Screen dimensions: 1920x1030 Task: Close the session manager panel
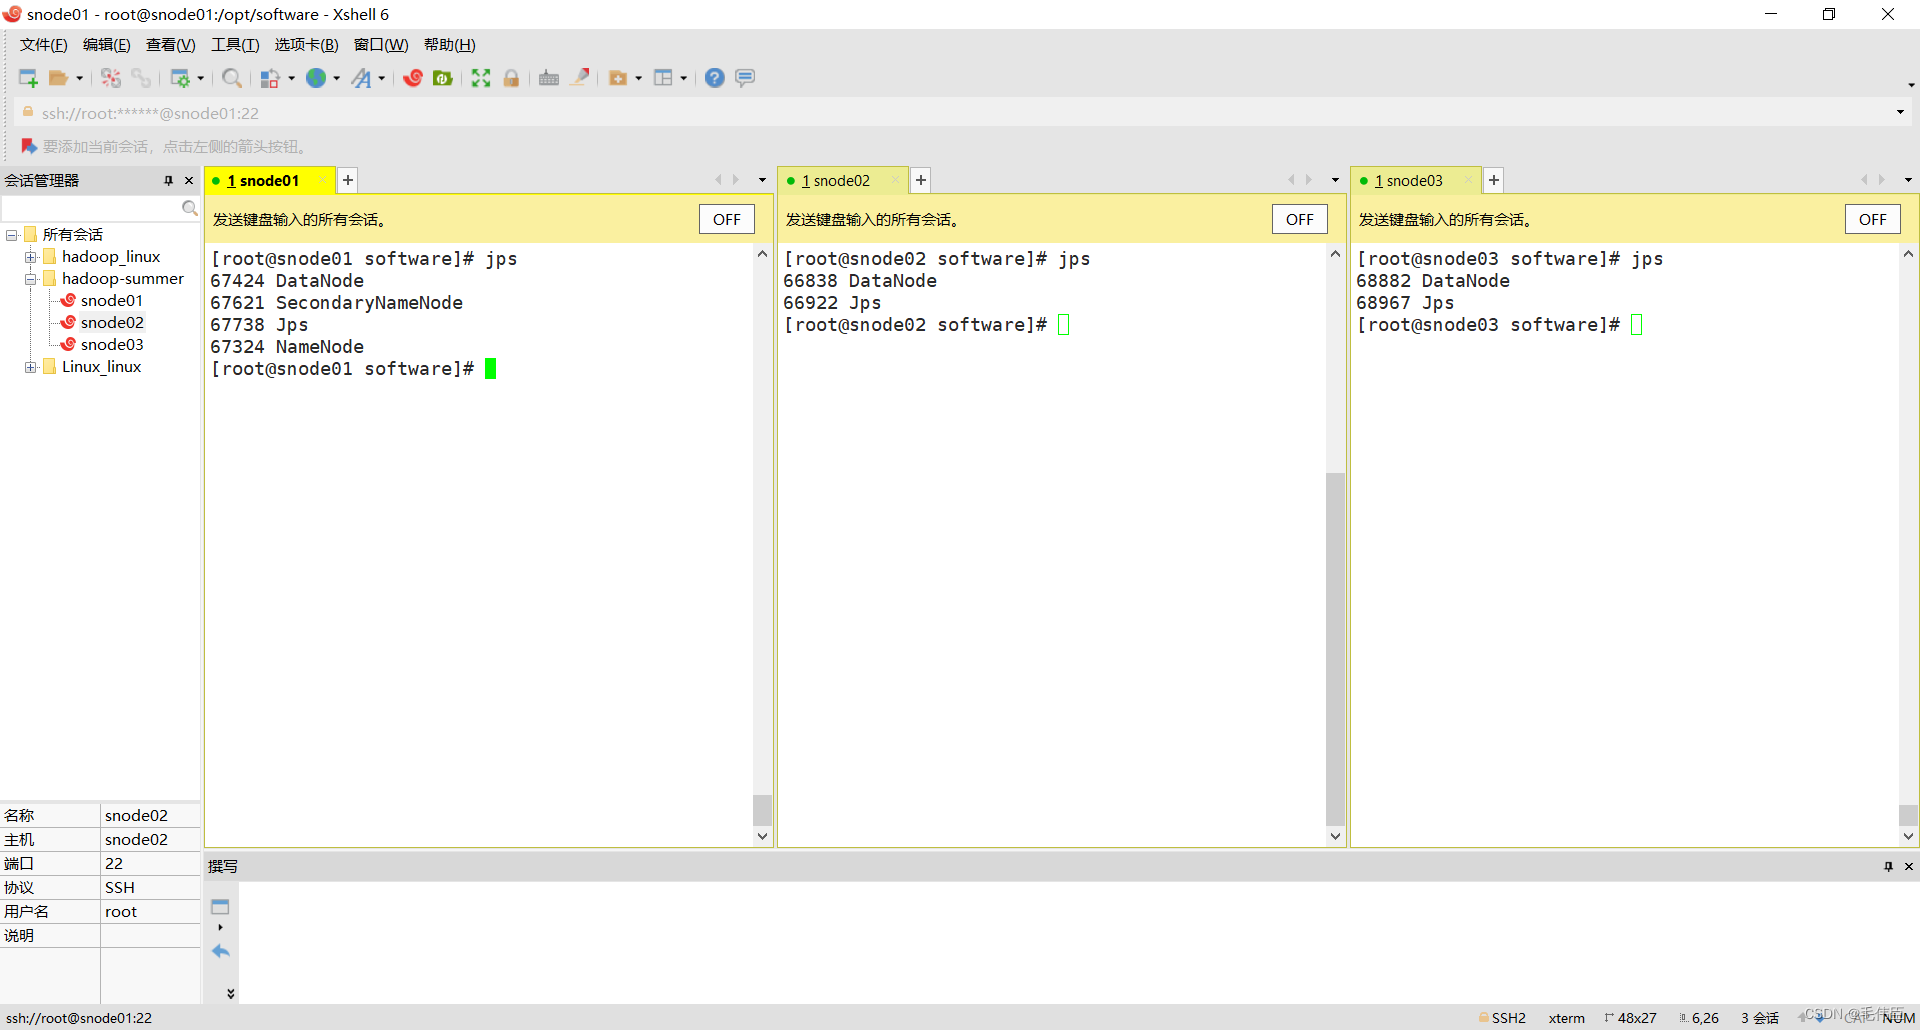coord(189,181)
